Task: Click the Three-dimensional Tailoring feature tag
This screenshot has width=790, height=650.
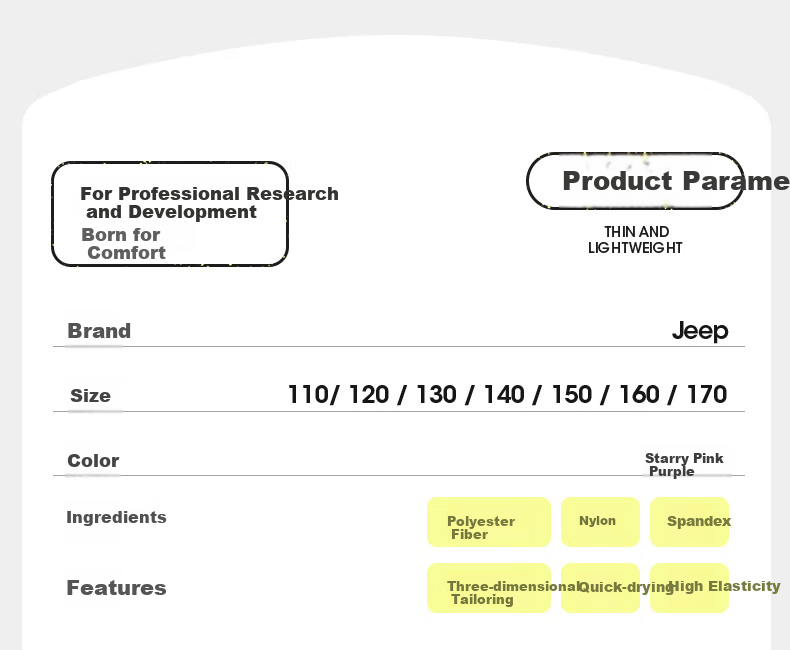Action: click(x=489, y=588)
